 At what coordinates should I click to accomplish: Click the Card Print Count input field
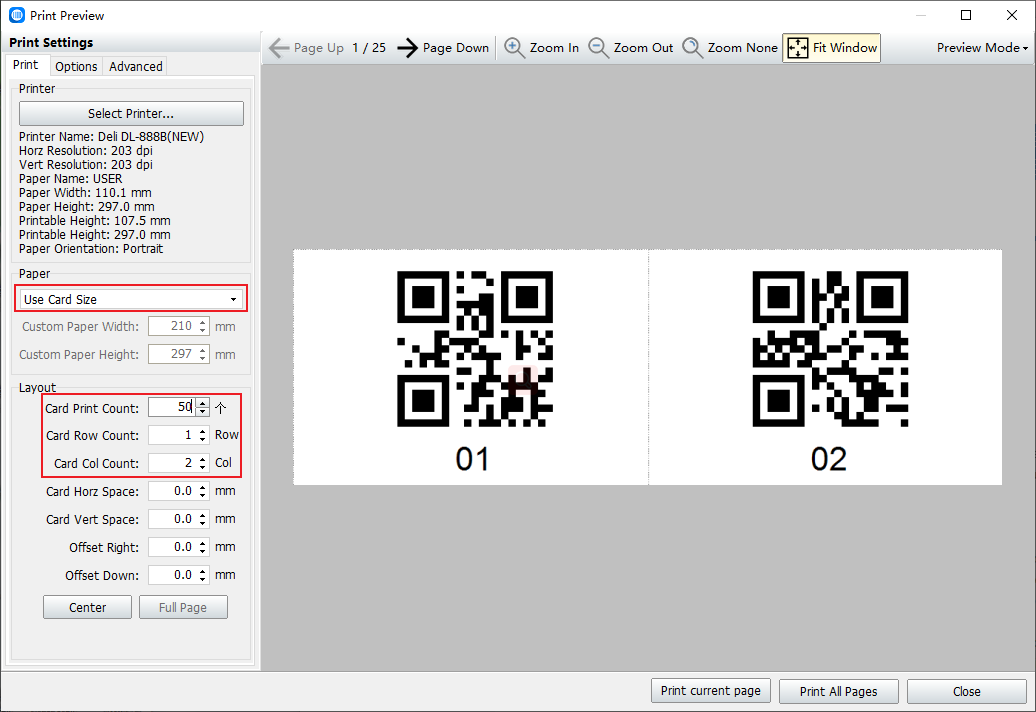172,408
